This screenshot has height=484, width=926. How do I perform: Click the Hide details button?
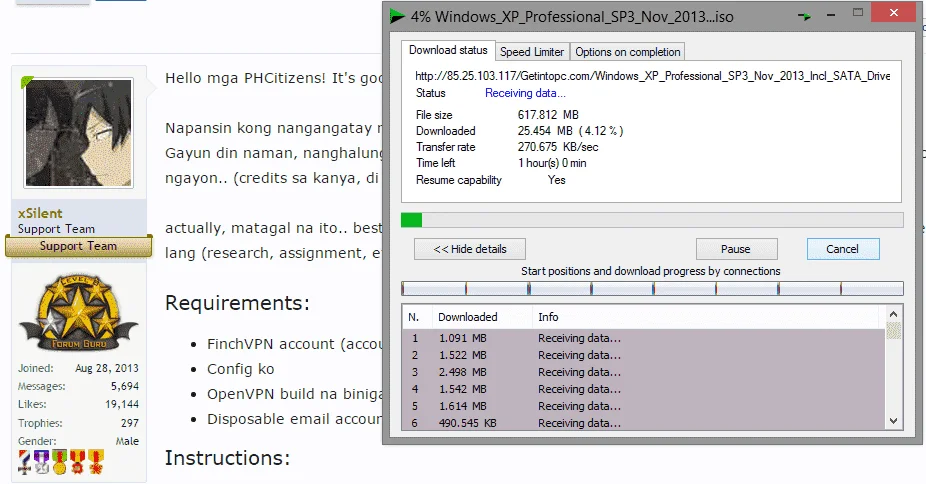tap(469, 249)
